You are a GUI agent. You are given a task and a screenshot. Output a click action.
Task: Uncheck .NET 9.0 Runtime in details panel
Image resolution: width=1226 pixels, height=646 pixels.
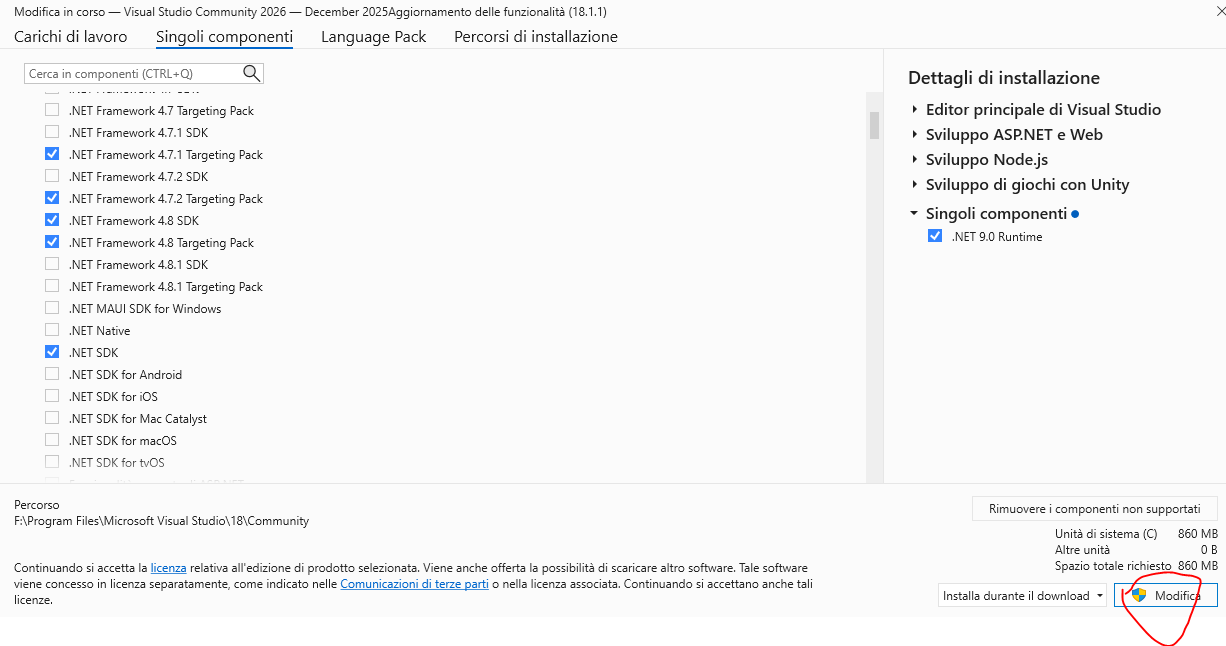tap(935, 236)
